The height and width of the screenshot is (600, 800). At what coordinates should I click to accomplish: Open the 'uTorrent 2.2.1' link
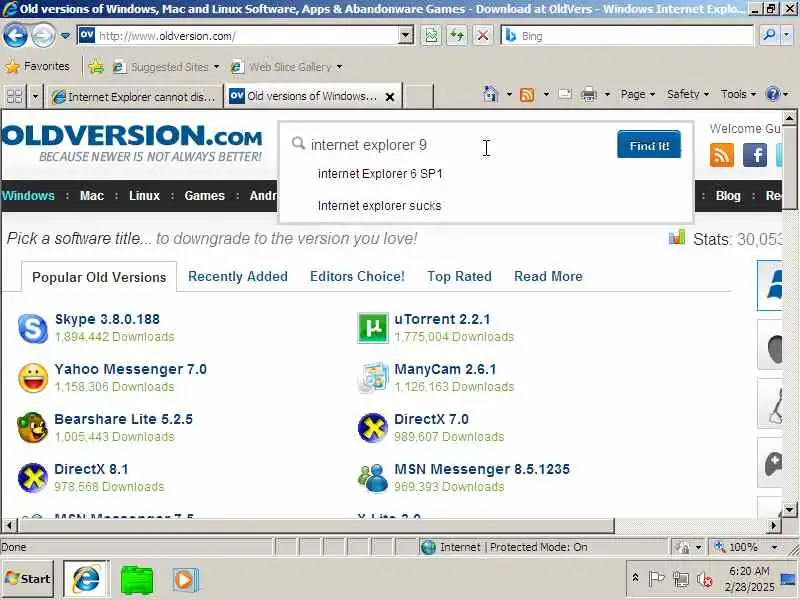tap(442, 319)
